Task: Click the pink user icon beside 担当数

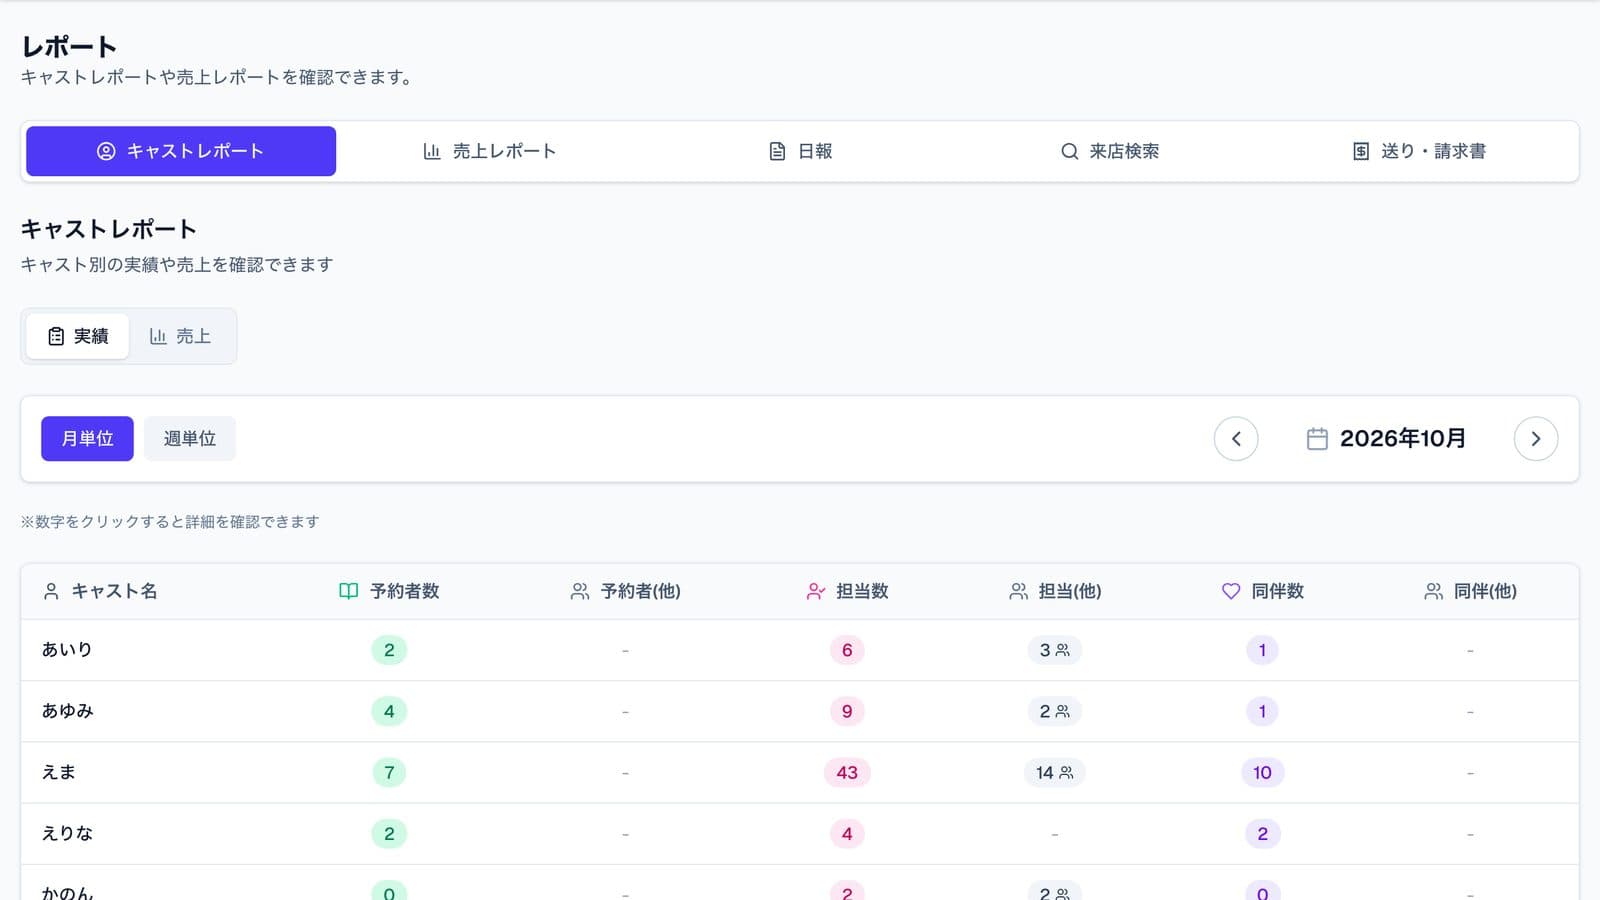Action: click(816, 592)
